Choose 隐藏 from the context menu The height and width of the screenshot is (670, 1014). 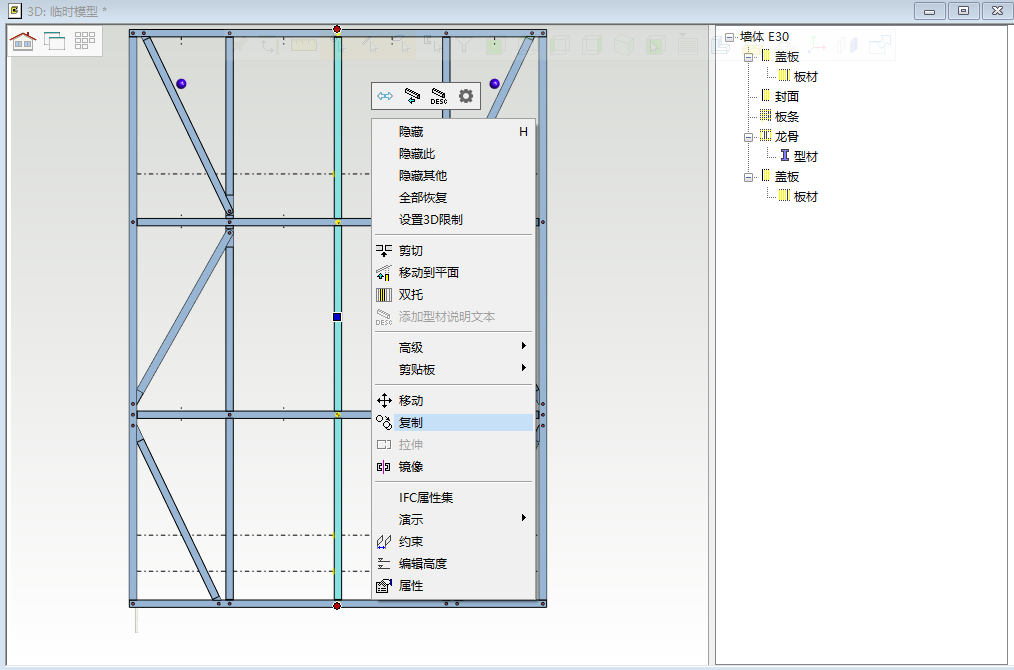(x=453, y=132)
